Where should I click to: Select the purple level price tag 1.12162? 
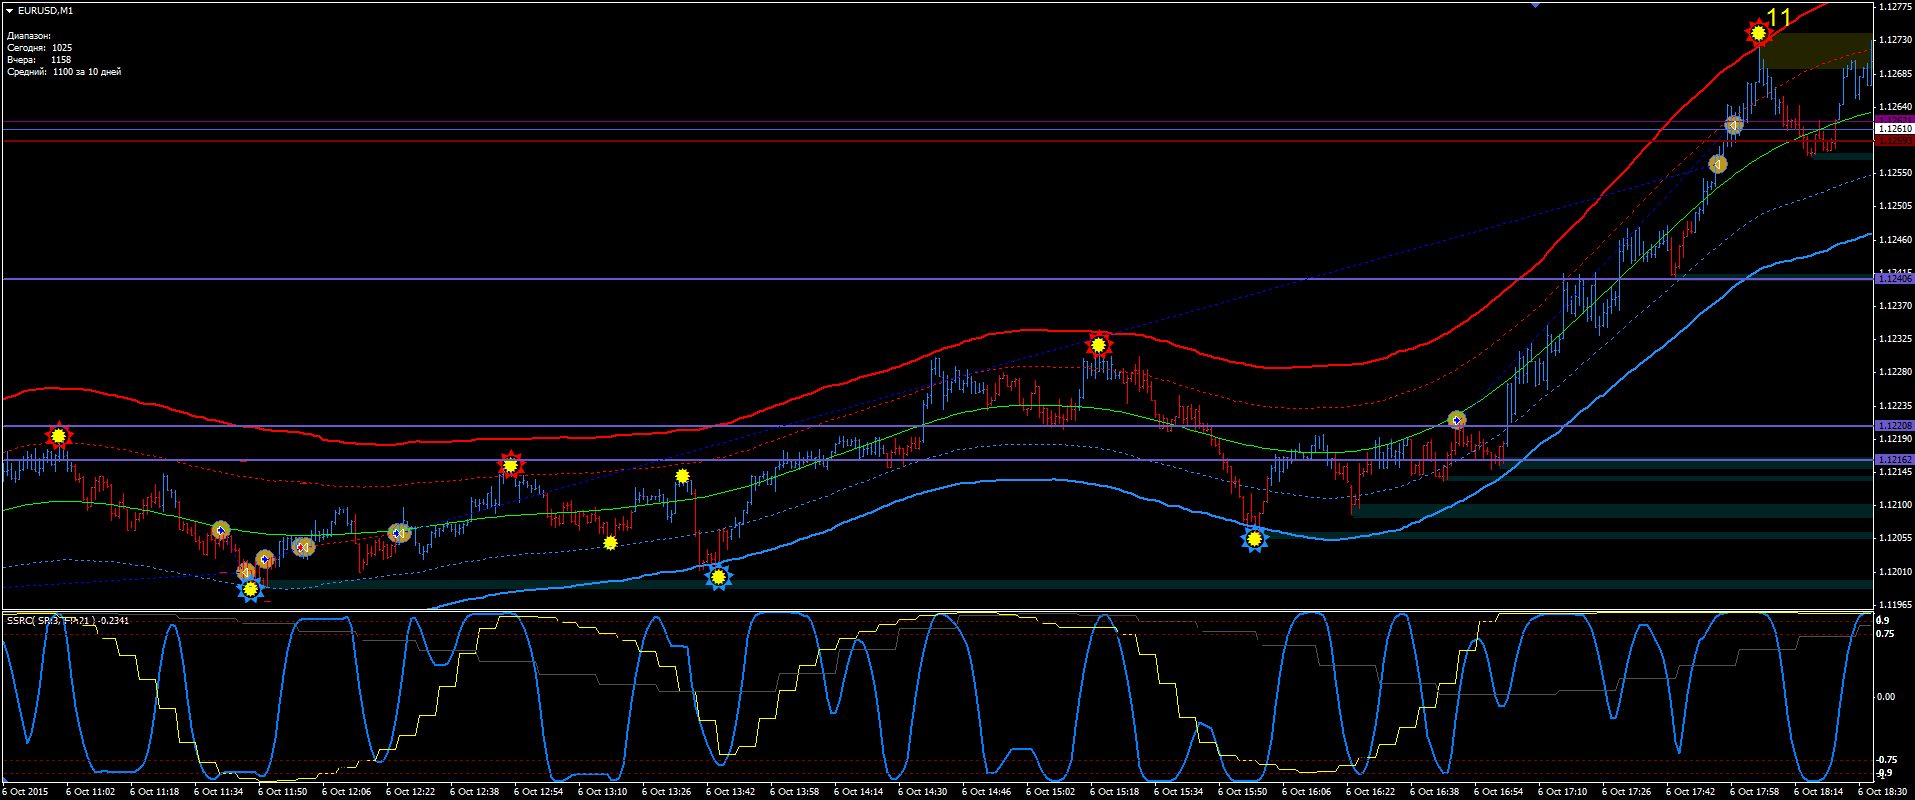(x=1894, y=460)
